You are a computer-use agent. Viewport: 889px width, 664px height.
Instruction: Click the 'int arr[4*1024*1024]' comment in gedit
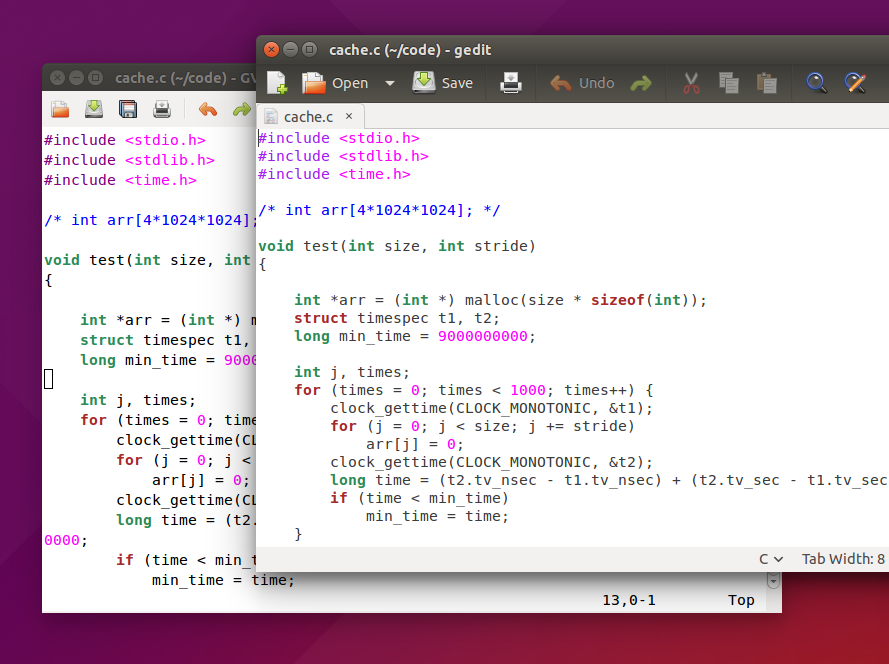[379, 210]
